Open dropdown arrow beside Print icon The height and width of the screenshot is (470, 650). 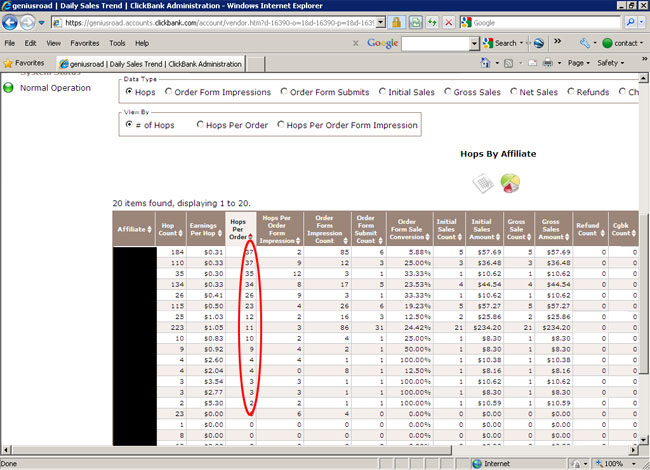click(559, 63)
